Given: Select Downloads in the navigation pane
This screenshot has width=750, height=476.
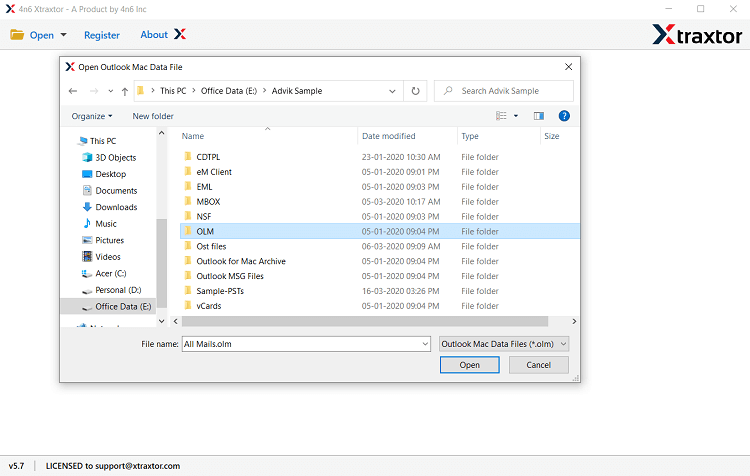Looking at the screenshot, I should (116, 207).
